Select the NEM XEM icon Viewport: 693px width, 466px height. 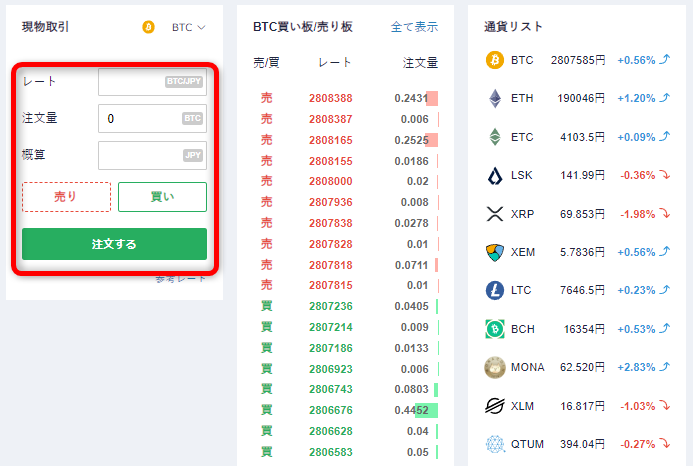tap(494, 252)
